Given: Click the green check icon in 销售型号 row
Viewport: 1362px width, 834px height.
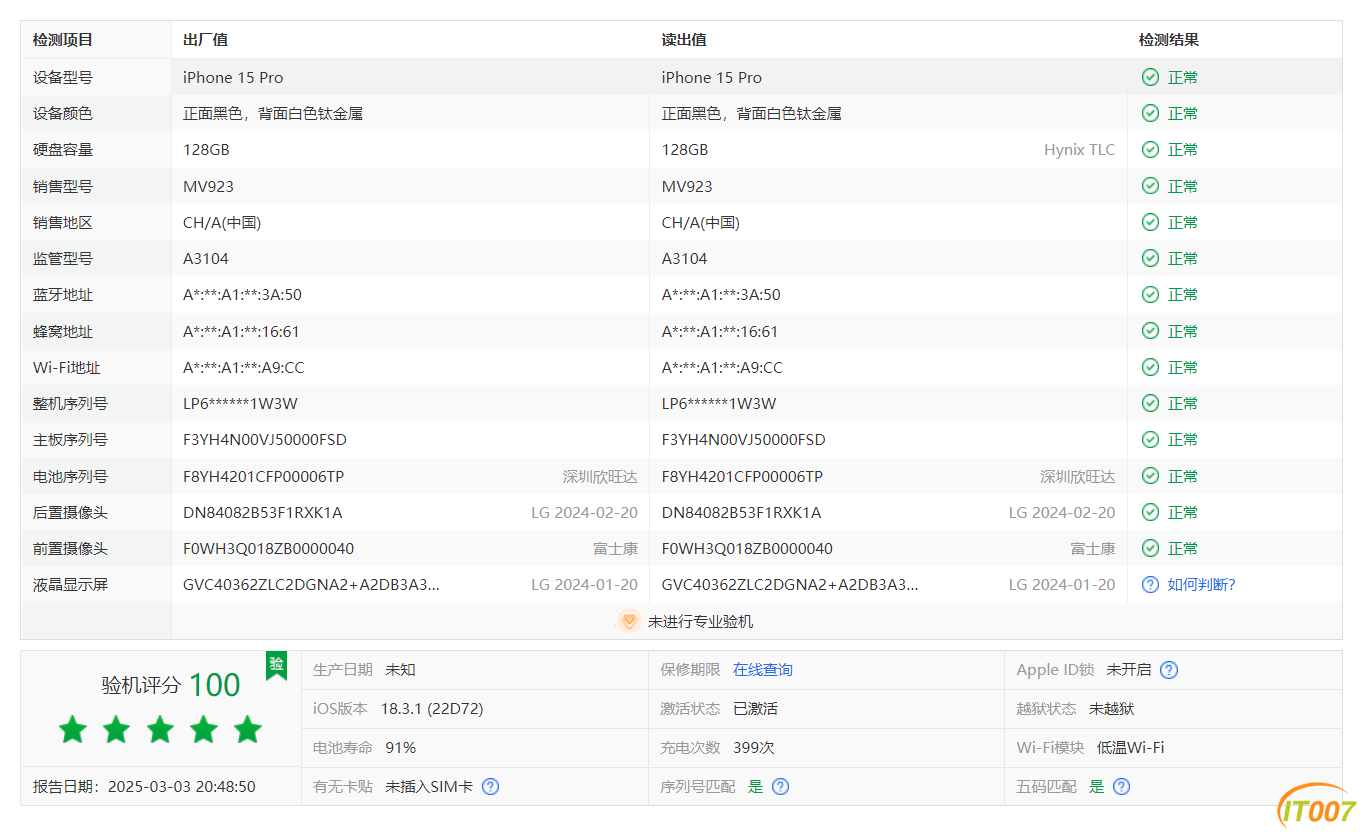Looking at the screenshot, I should (1150, 186).
